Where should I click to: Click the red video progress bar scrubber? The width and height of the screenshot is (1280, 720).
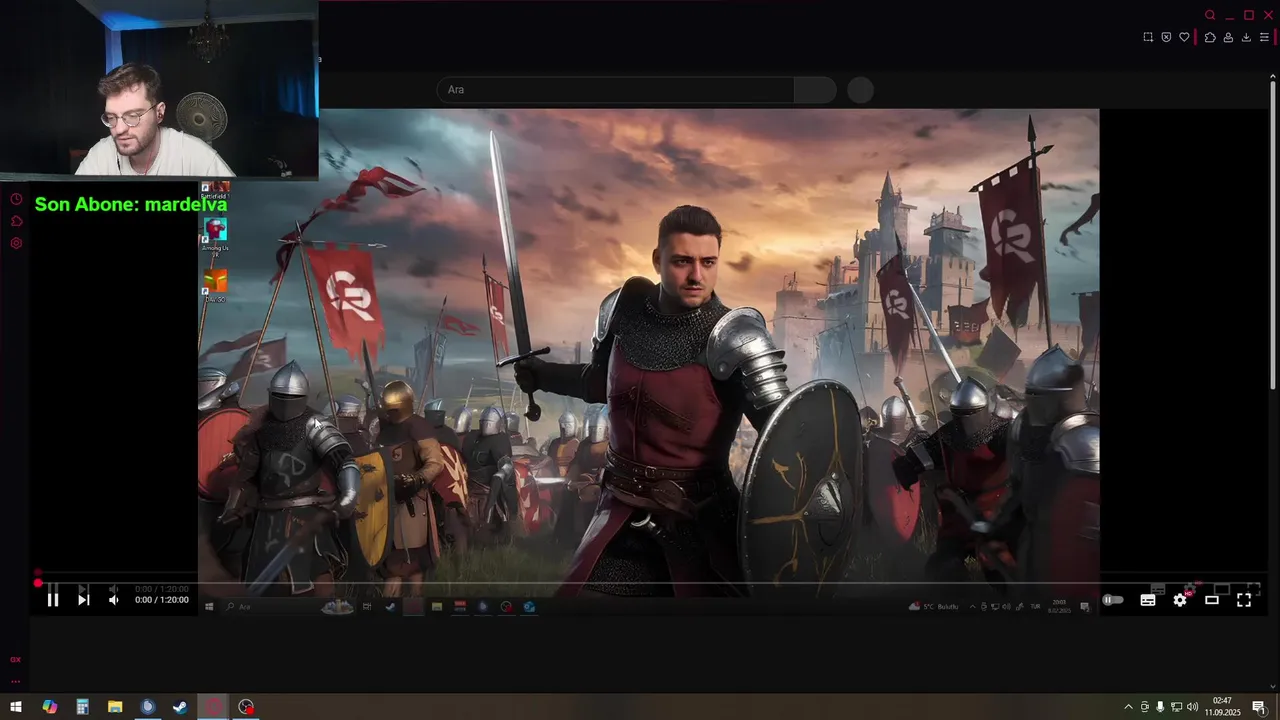pos(37,583)
